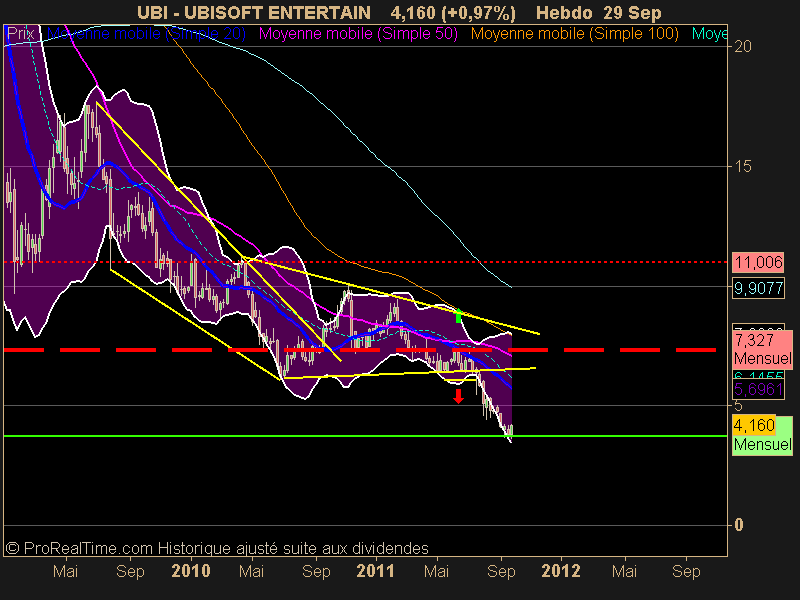Click the 'Hebdo' timeframe label

[x=564, y=13]
